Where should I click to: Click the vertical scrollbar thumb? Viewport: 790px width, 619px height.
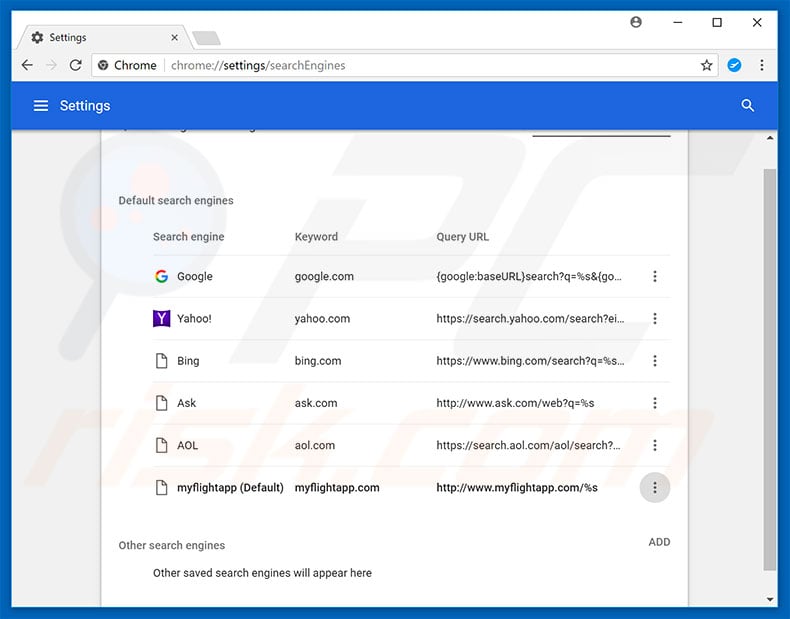pyautogui.click(x=769, y=370)
